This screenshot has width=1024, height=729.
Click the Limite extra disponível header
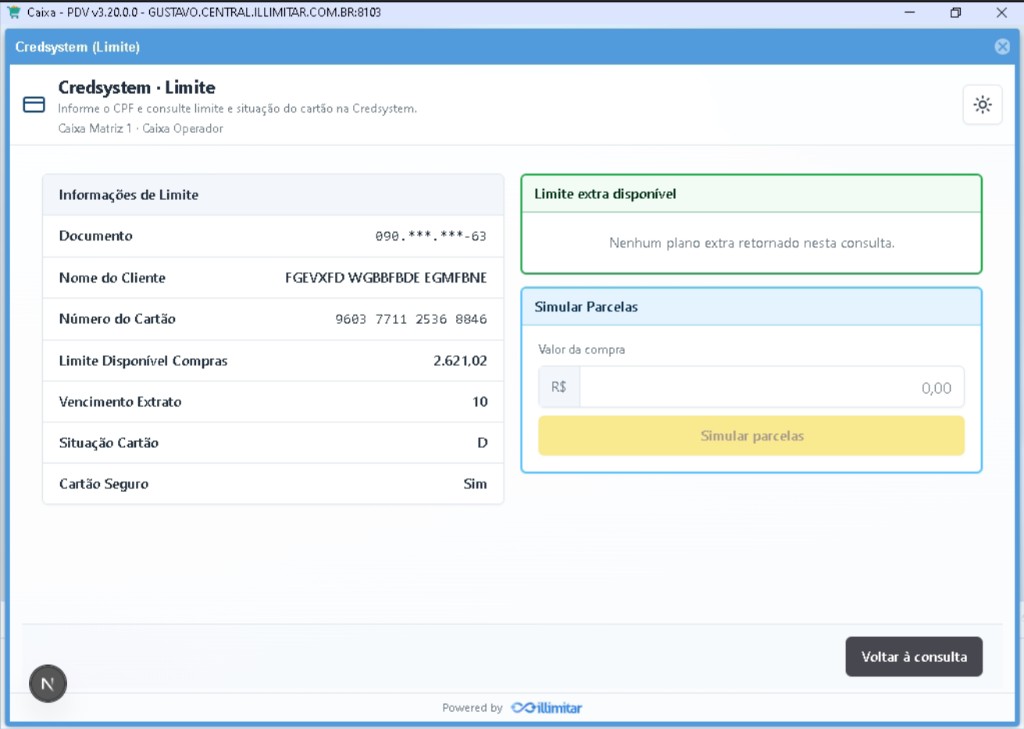tap(751, 194)
